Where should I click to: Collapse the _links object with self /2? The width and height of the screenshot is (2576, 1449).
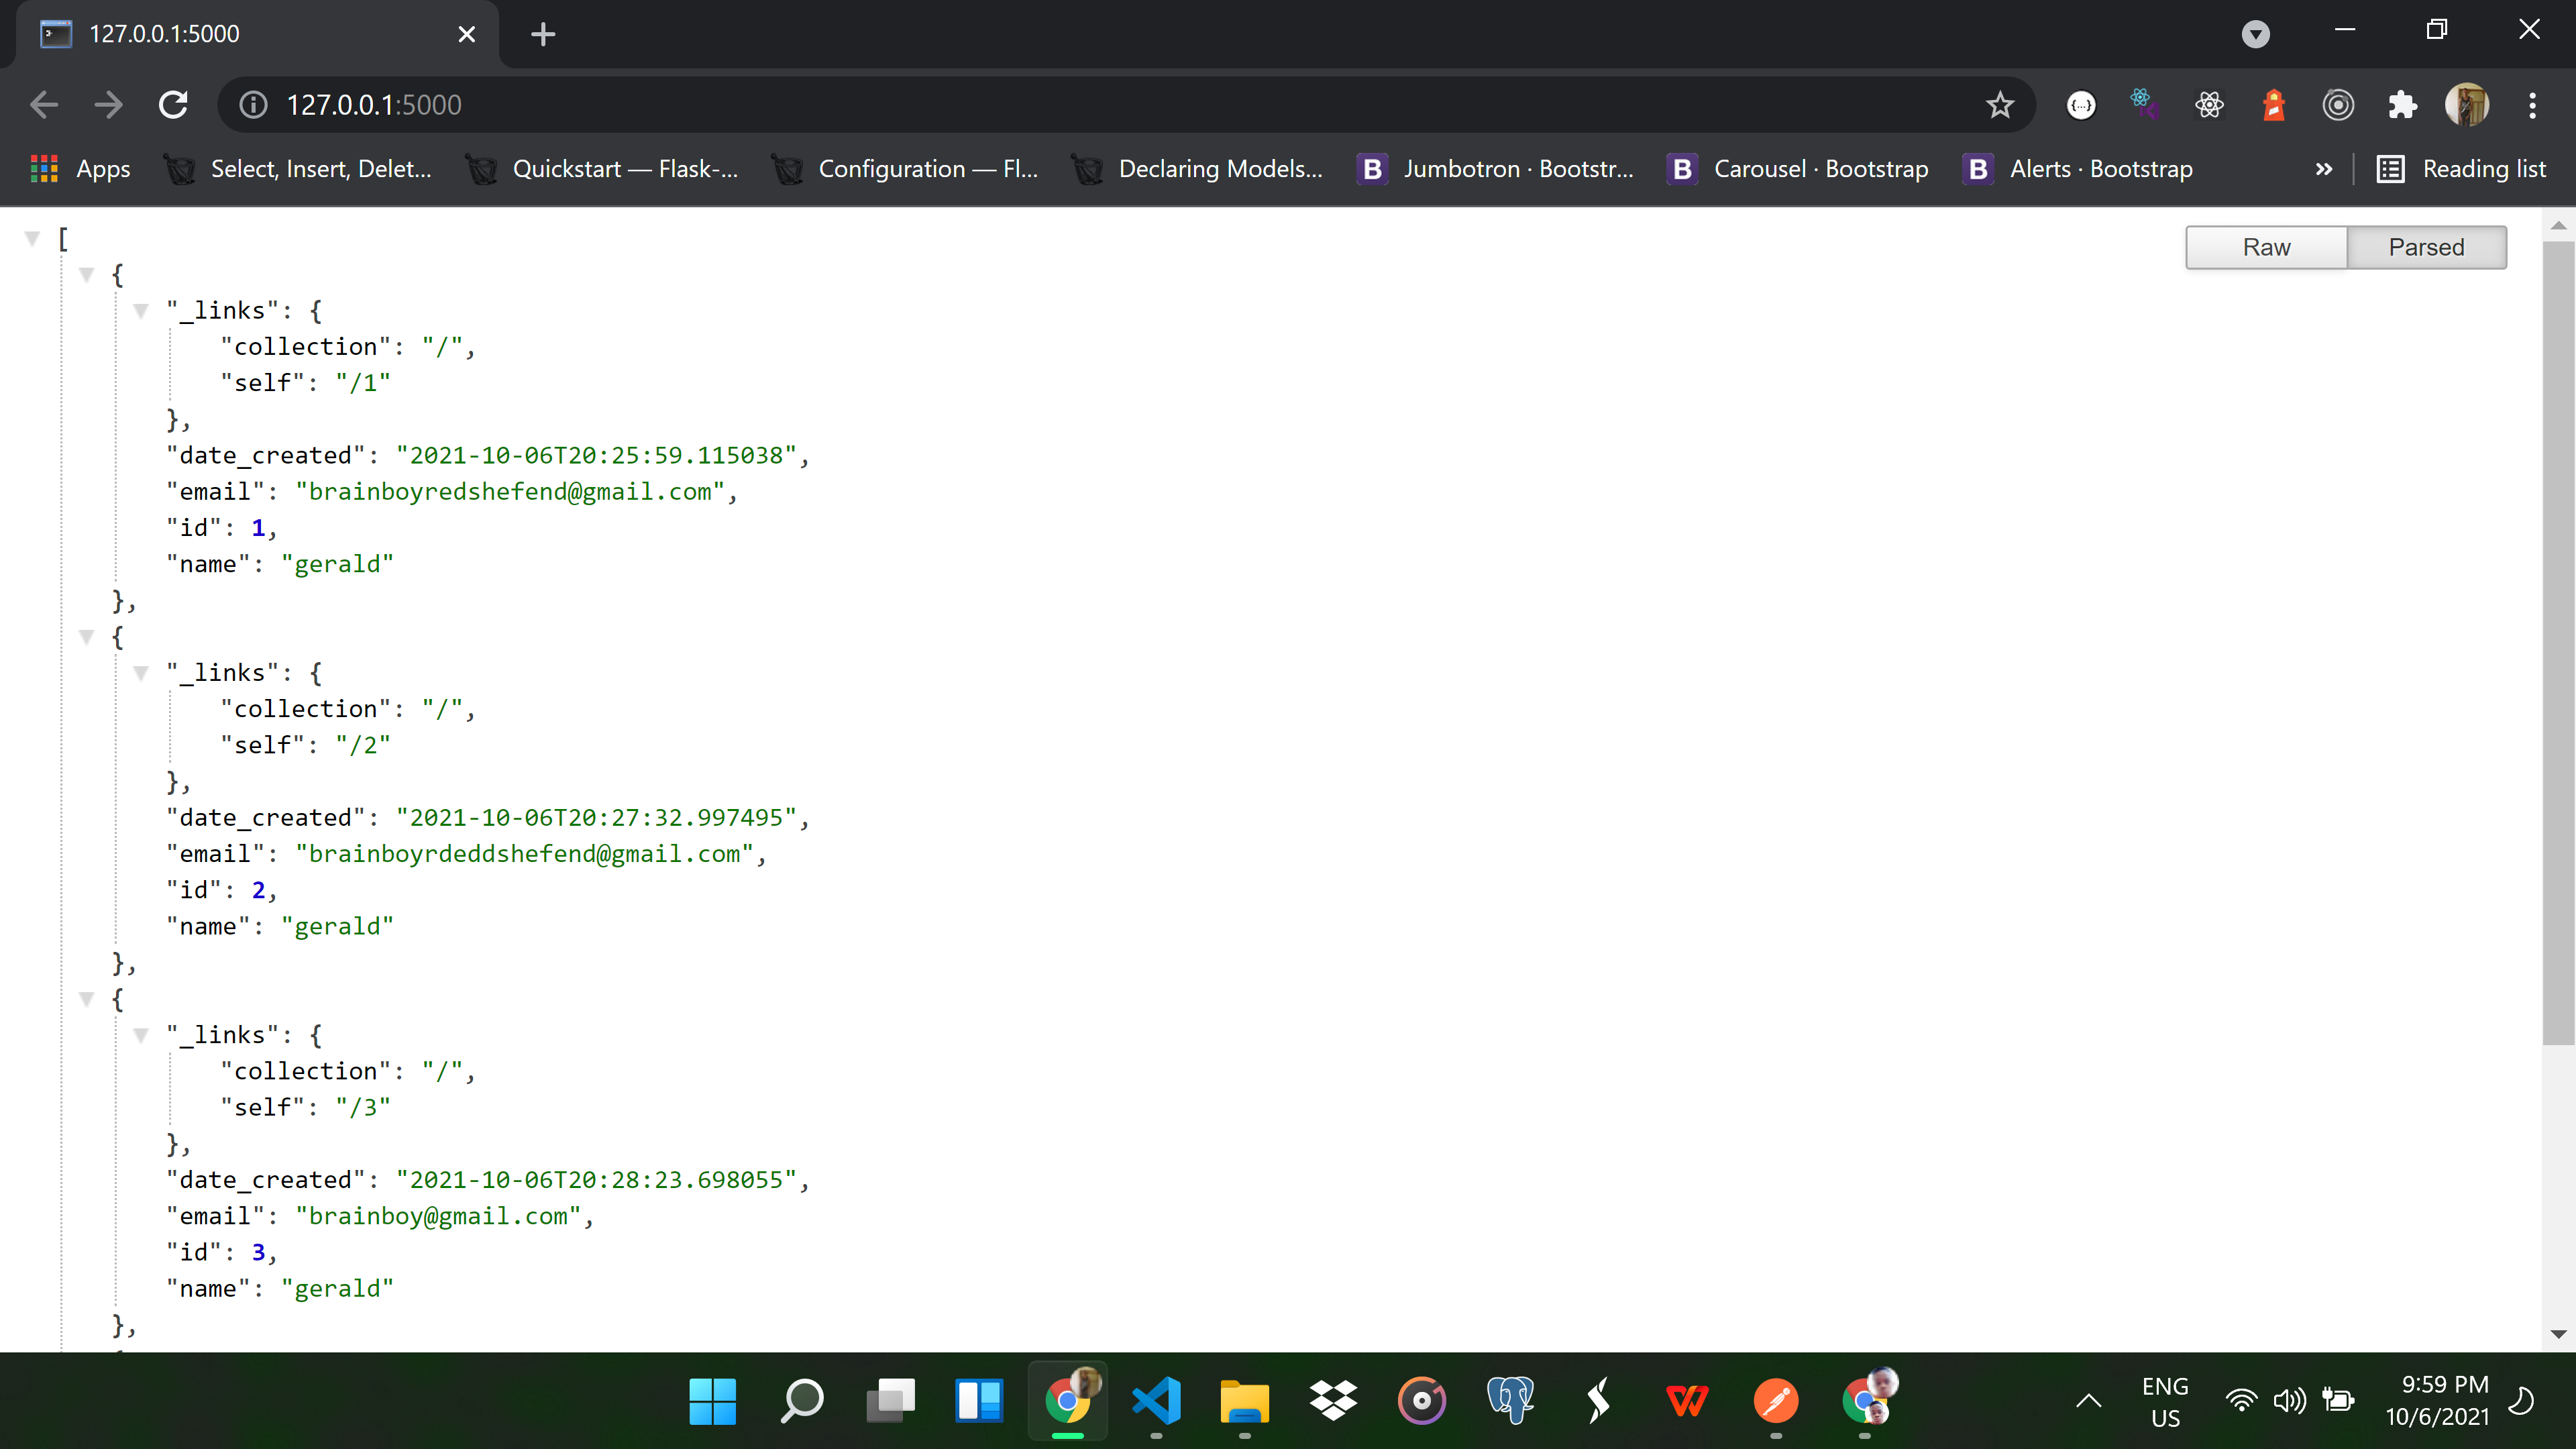pyautogui.click(x=141, y=672)
